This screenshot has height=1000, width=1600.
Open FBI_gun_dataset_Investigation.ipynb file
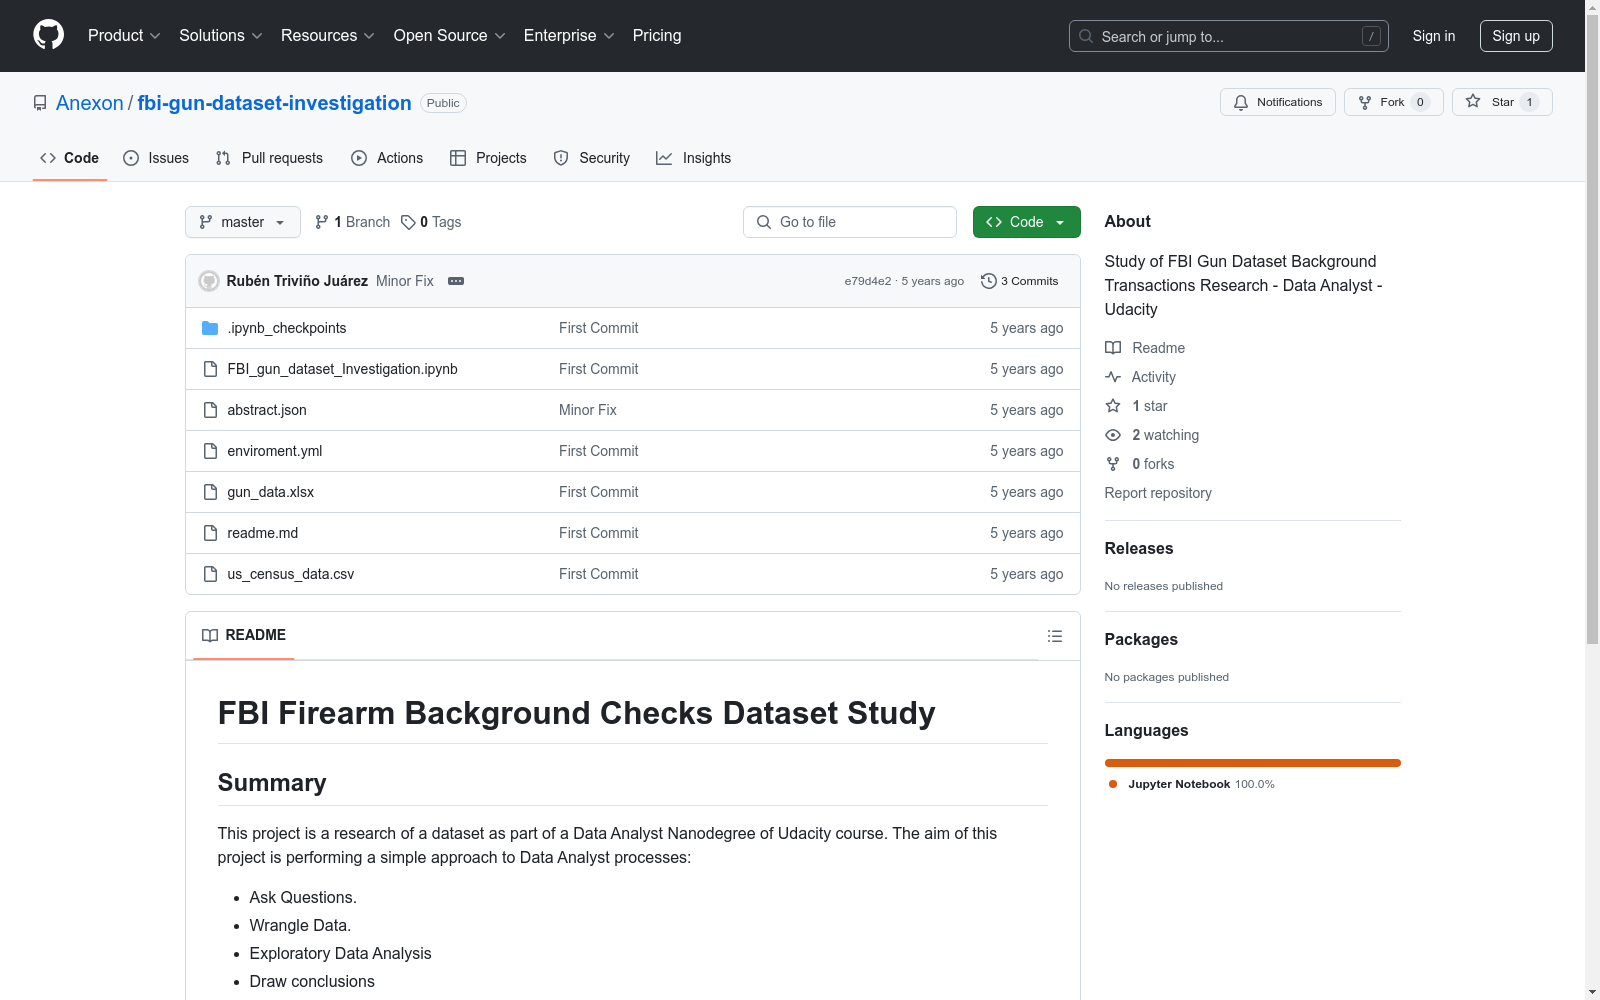(x=342, y=369)
